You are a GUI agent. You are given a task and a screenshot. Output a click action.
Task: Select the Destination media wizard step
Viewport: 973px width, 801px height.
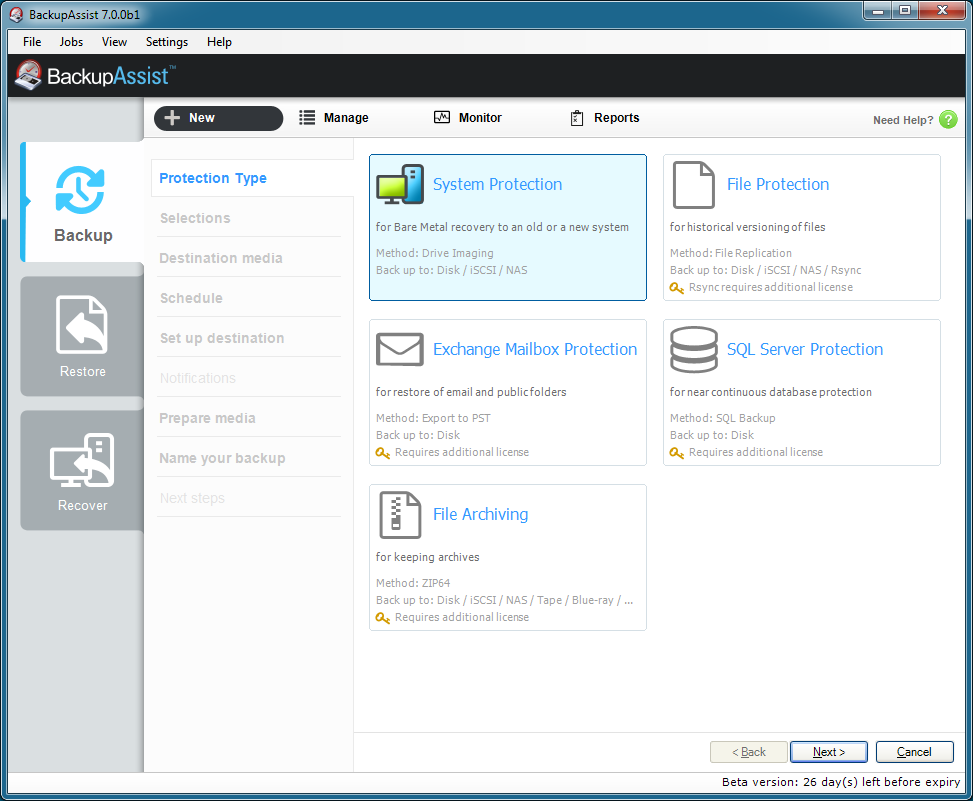tap(221, 258)
